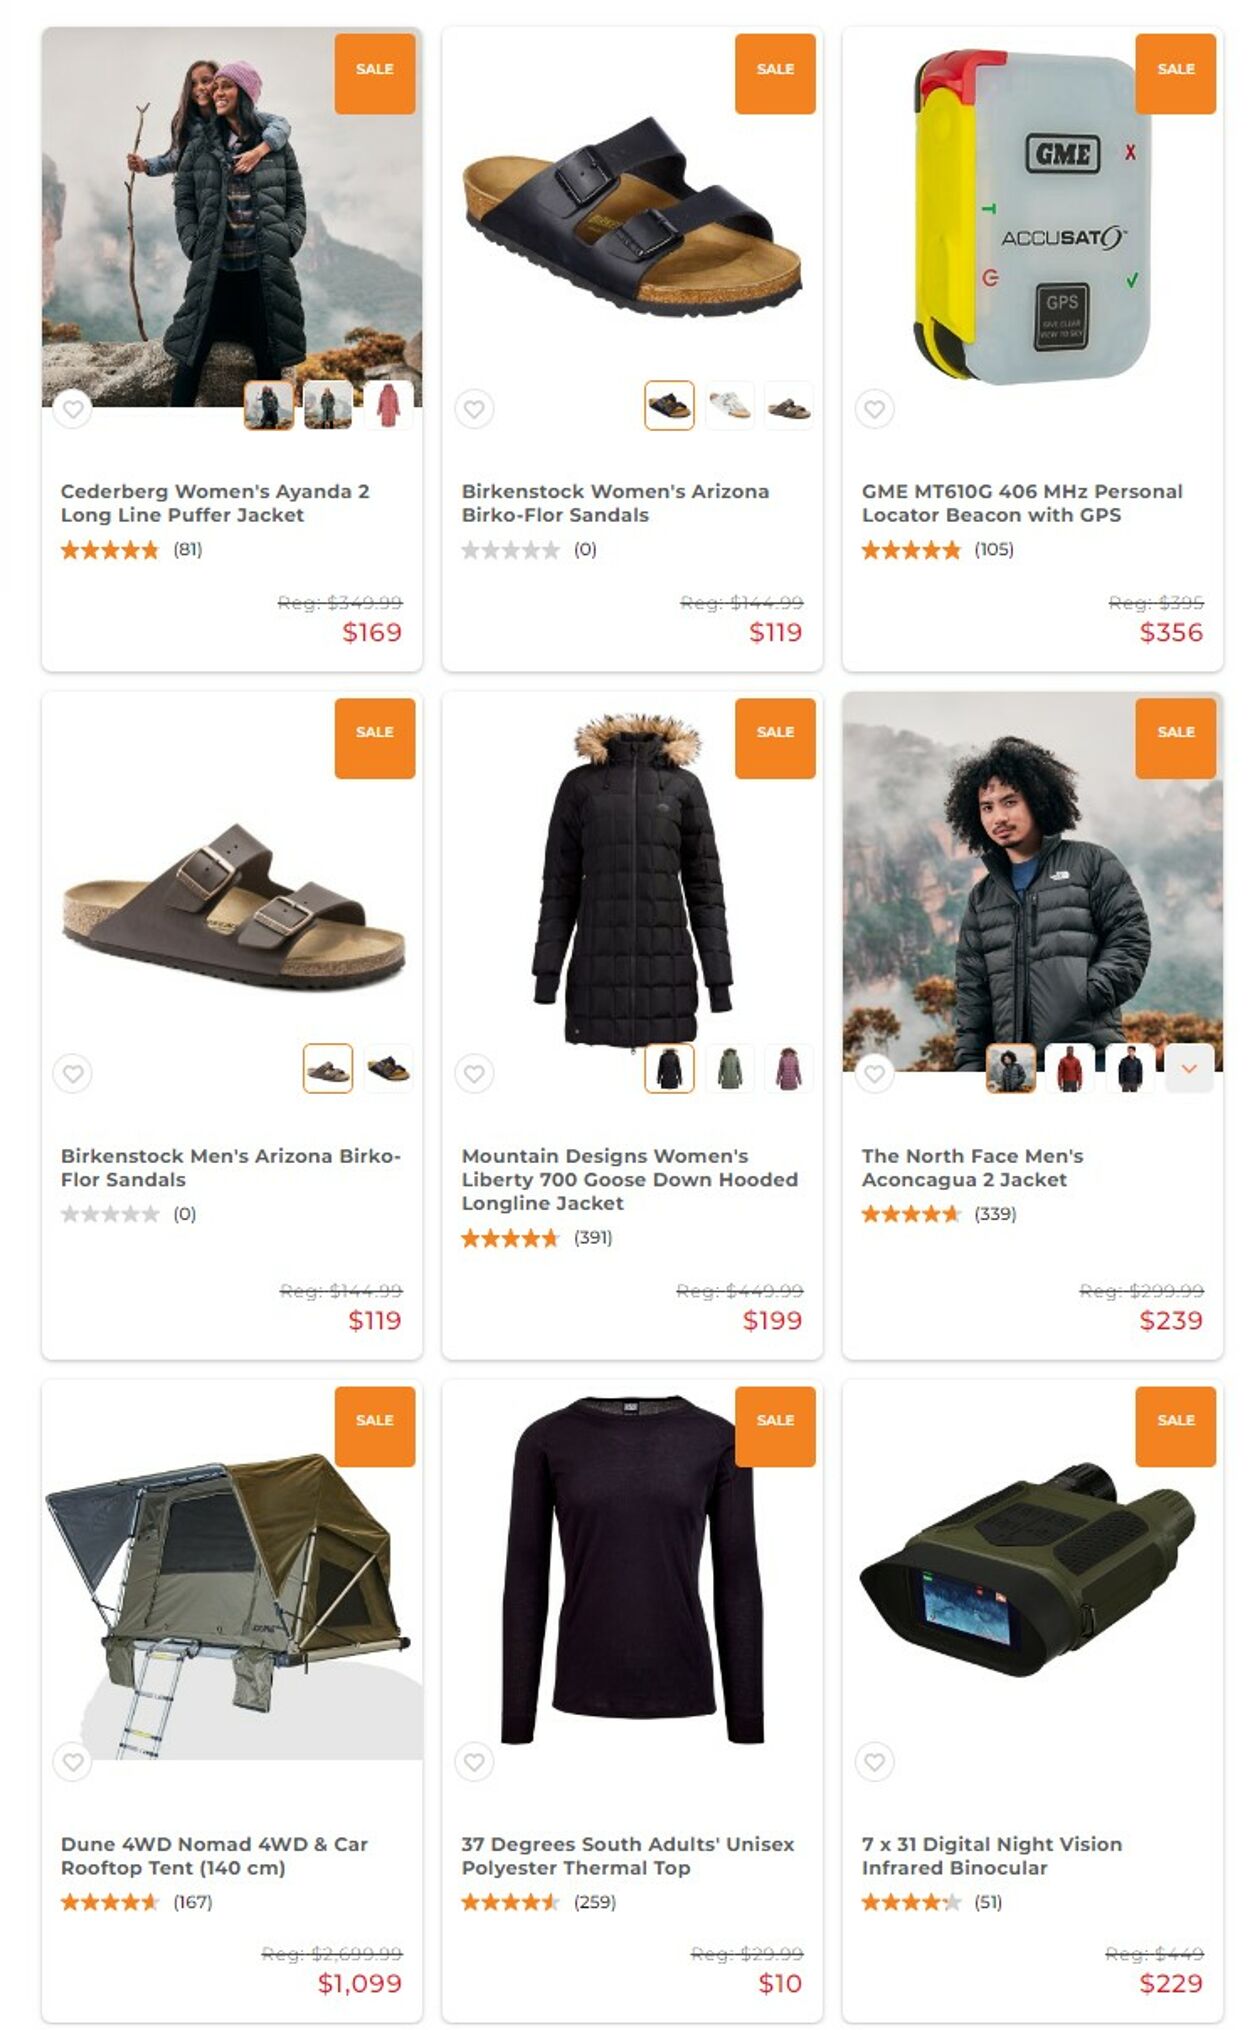This screenshot has height=2030, width=1250.
Task: Open 7 x 31 Digital Night Vision Binocular
Action: (992, 1855)
